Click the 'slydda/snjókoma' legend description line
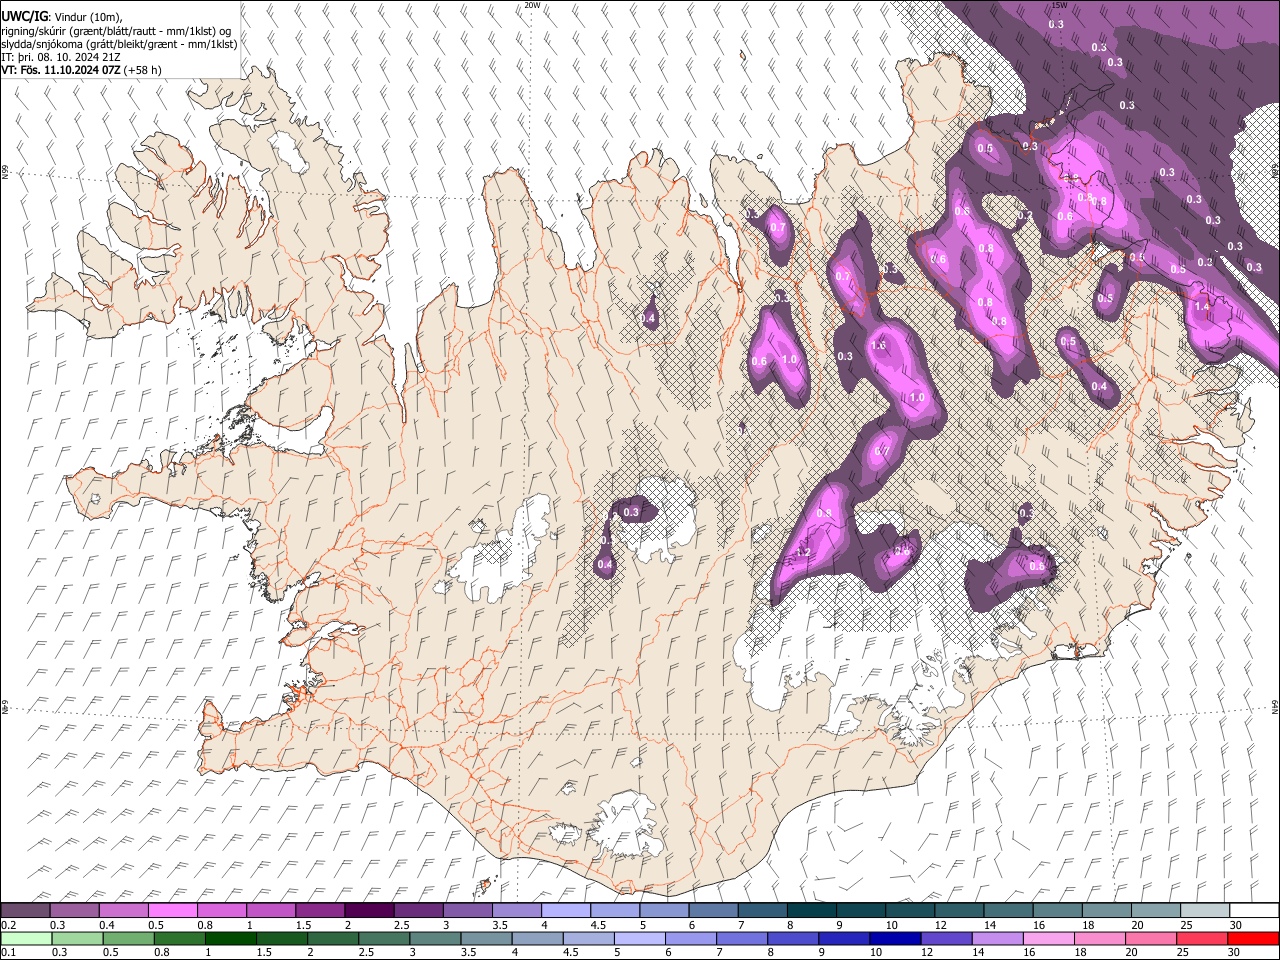Screen dimensions: 1280x960 (x=119, y=44)
